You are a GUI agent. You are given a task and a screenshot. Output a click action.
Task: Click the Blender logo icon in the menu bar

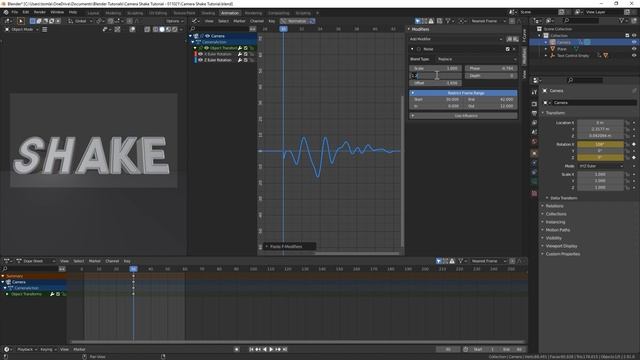(6, 12)
